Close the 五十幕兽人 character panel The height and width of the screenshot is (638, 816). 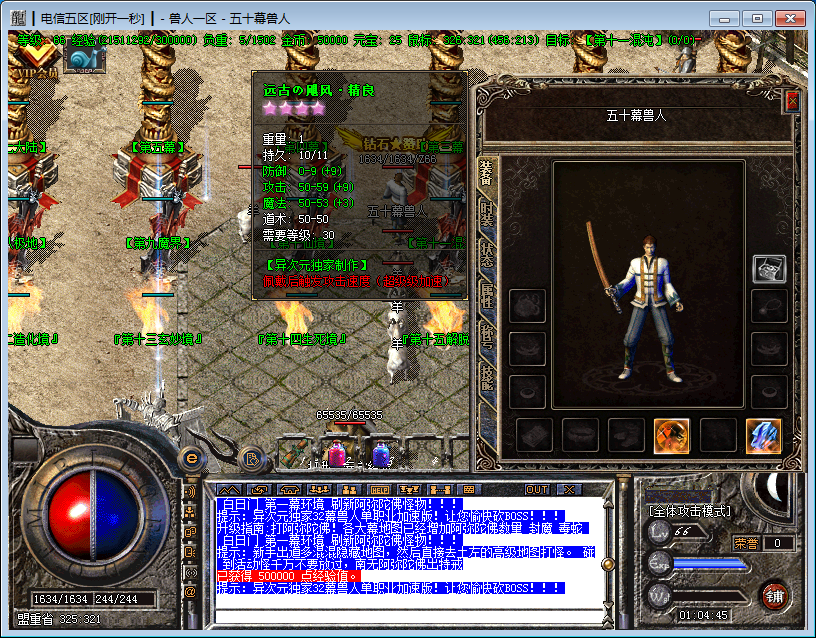(792, 101)
